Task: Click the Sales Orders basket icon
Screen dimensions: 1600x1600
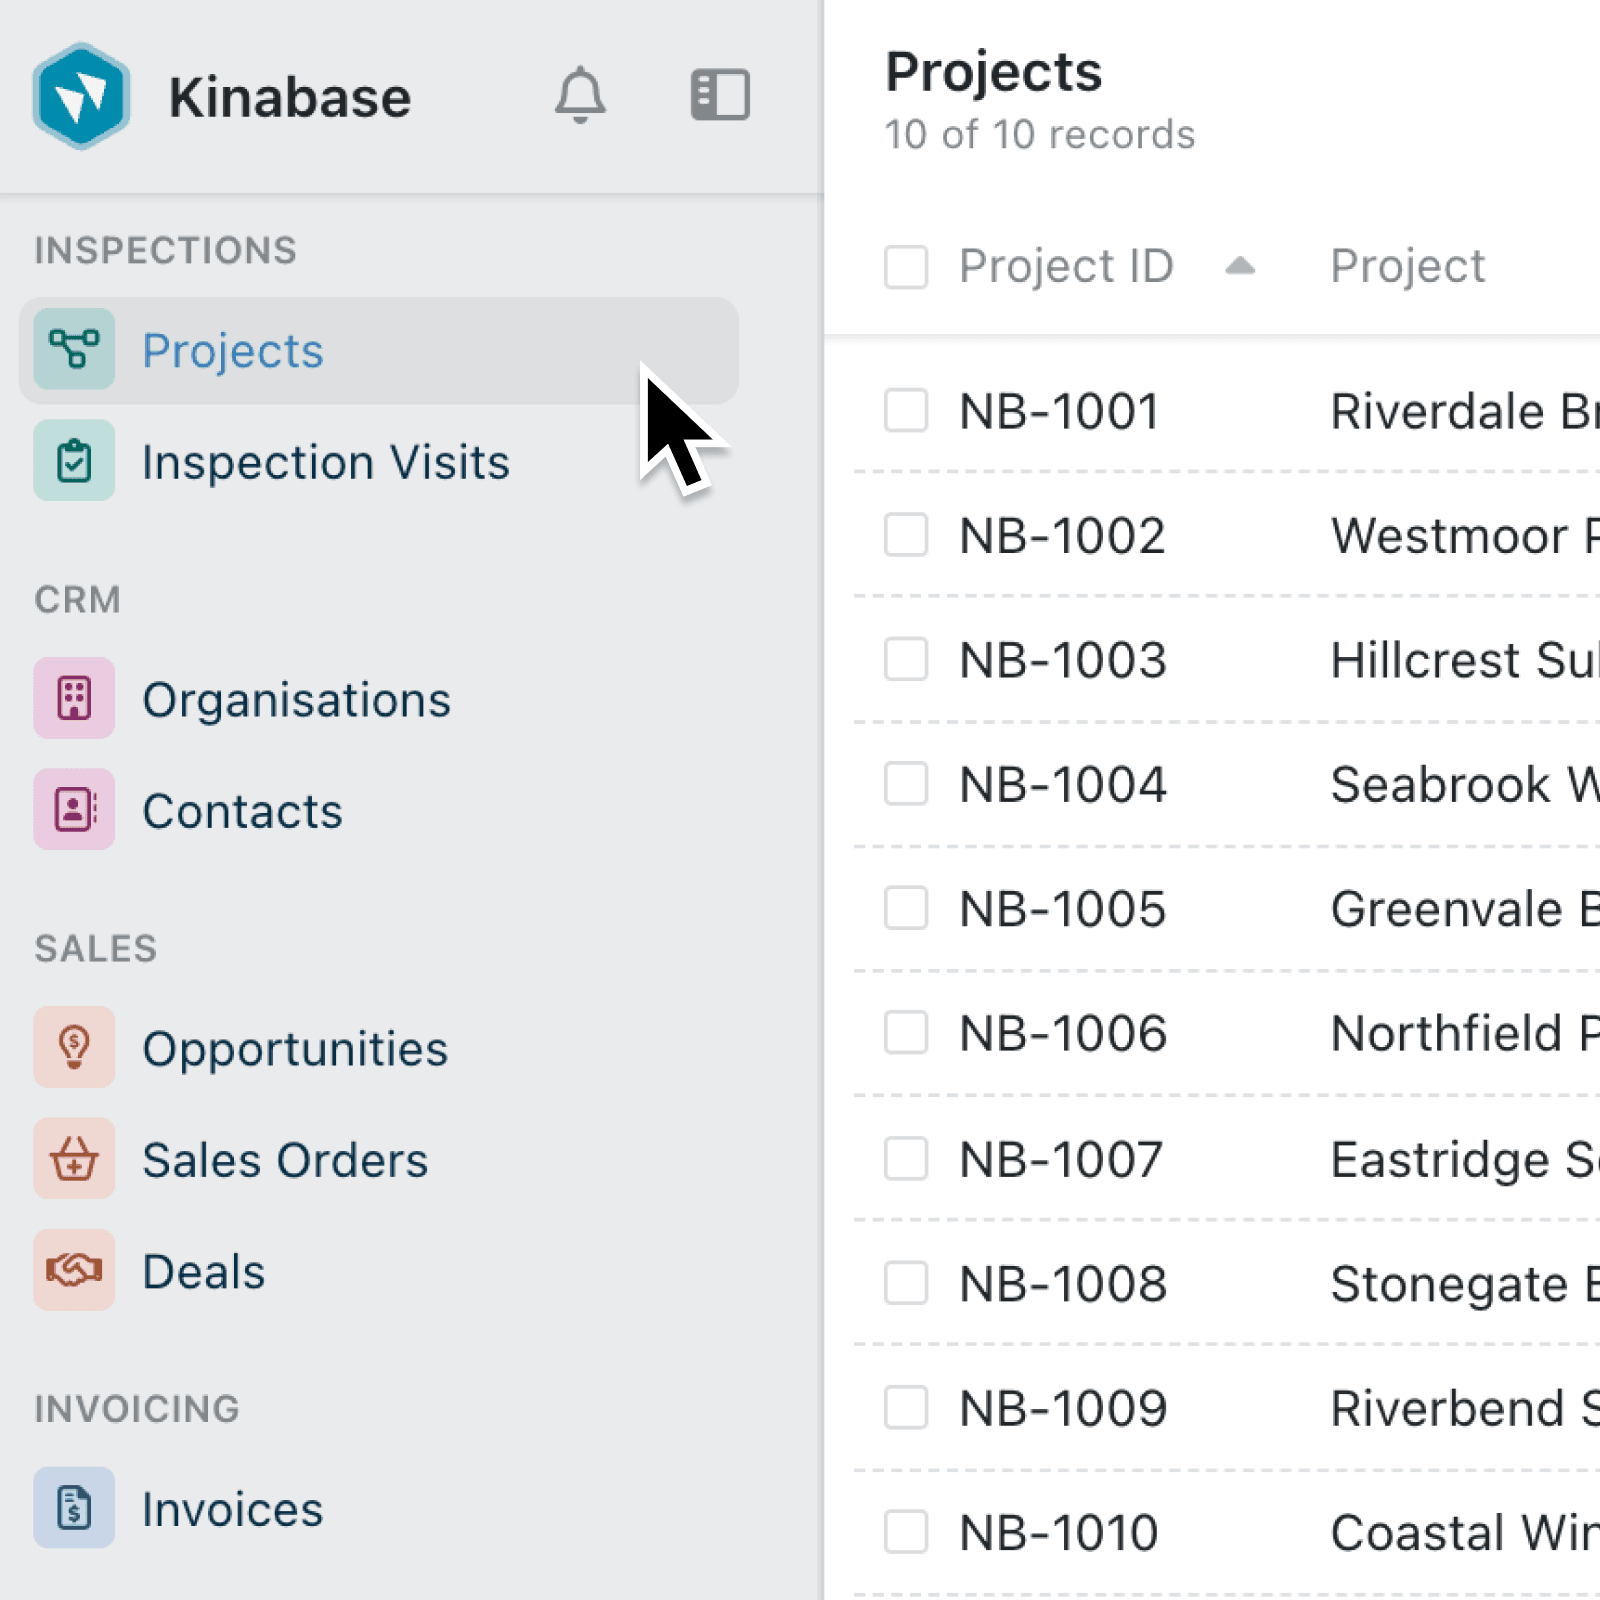Action: coord(73,1160)
